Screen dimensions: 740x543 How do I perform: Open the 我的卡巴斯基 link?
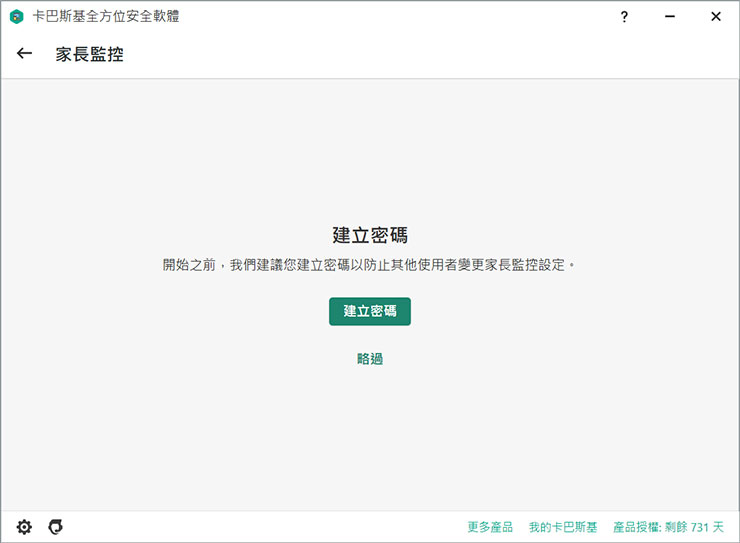(563, 527)
